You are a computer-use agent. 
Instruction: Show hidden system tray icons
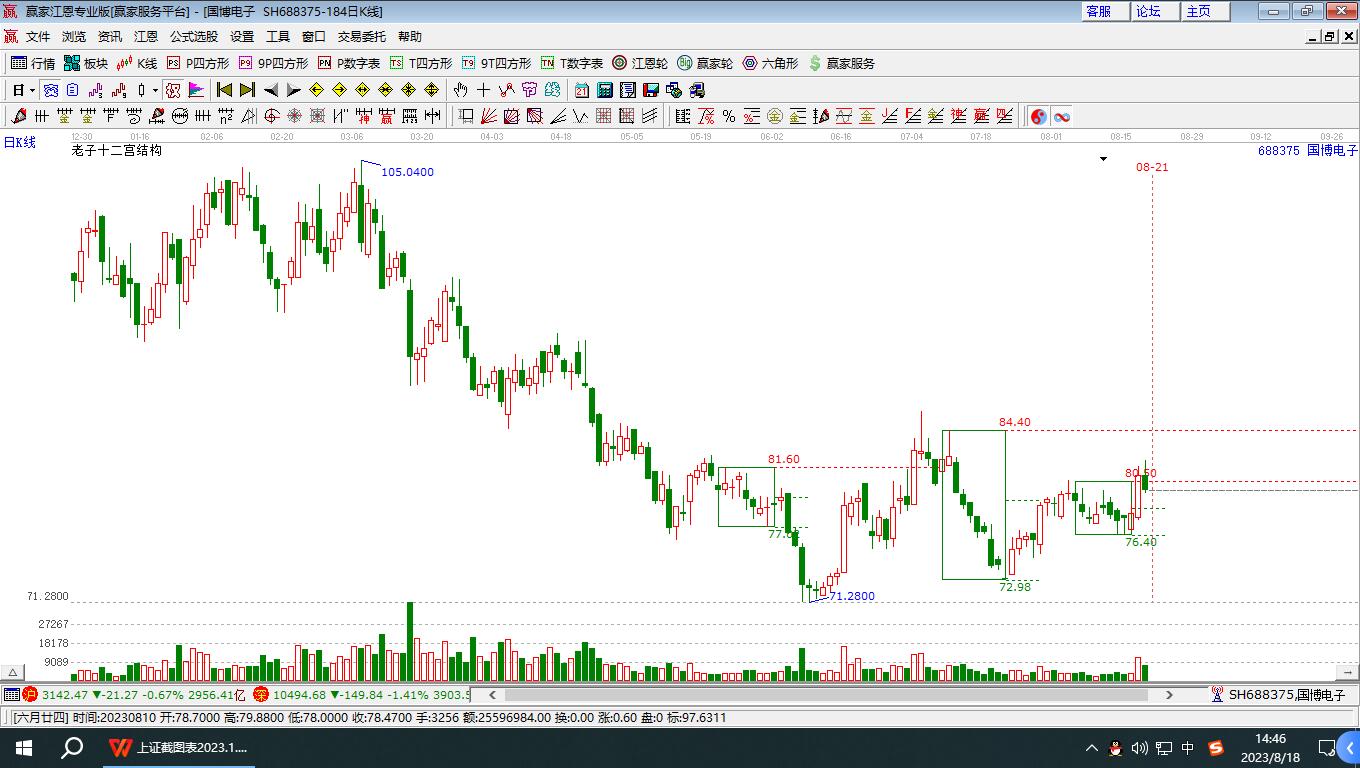(1092, 748)
